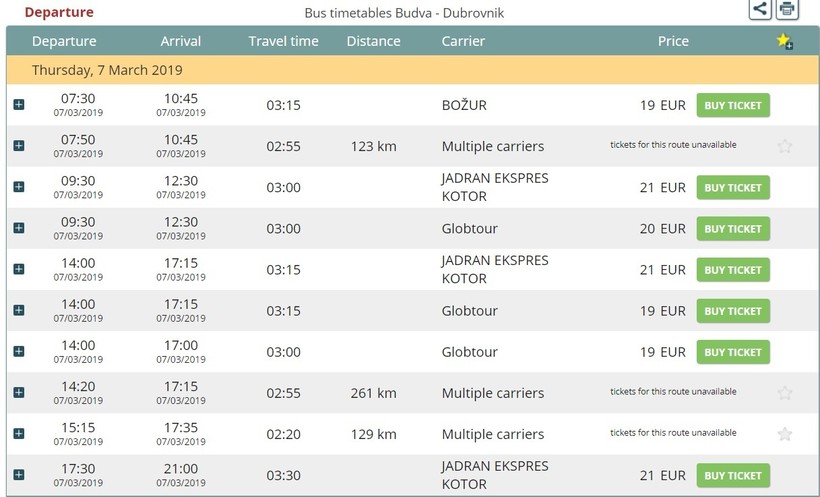The width and height of the screenshot is (820, 497).
Task: Open the Departure tab
Action: pyautogui.click(x=59, y=12)
